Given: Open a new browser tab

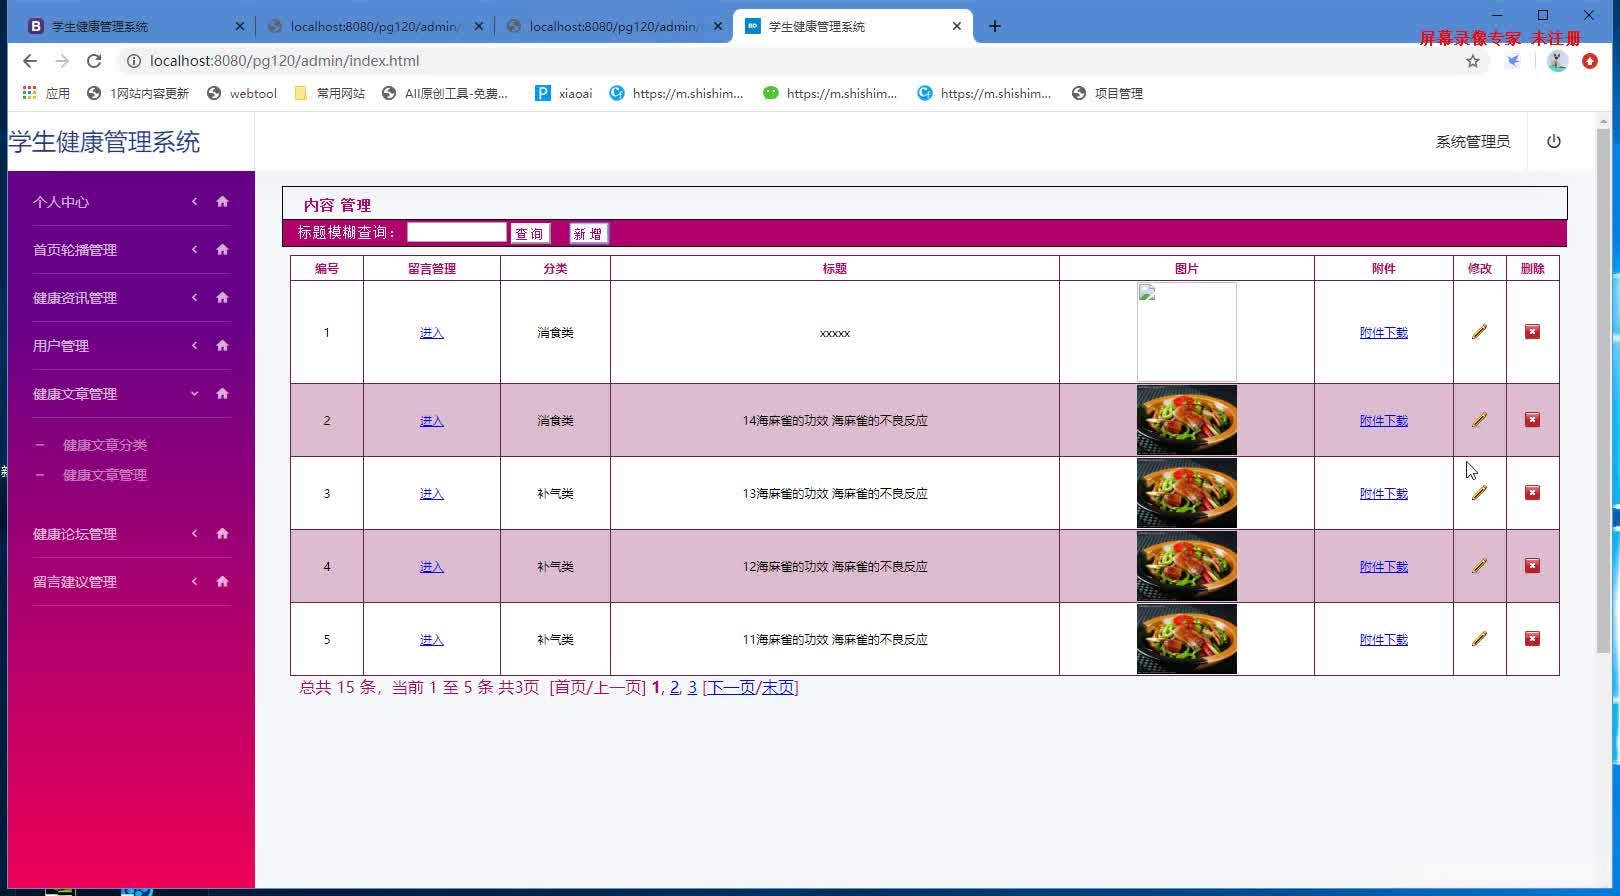Looking at the screenshot, I should coord(994,26).
